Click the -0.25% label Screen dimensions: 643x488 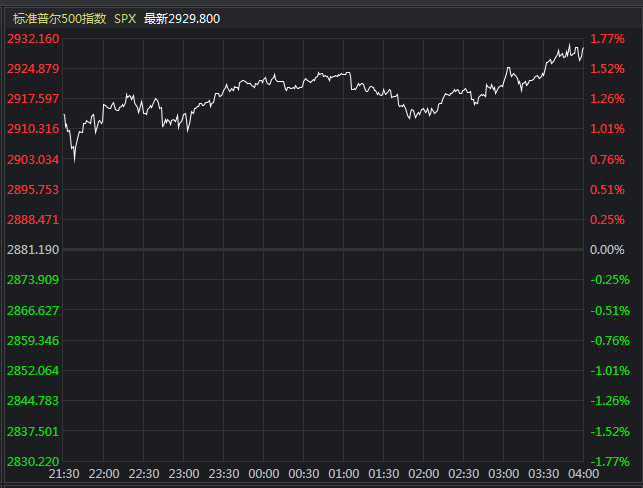click(610, 280)
